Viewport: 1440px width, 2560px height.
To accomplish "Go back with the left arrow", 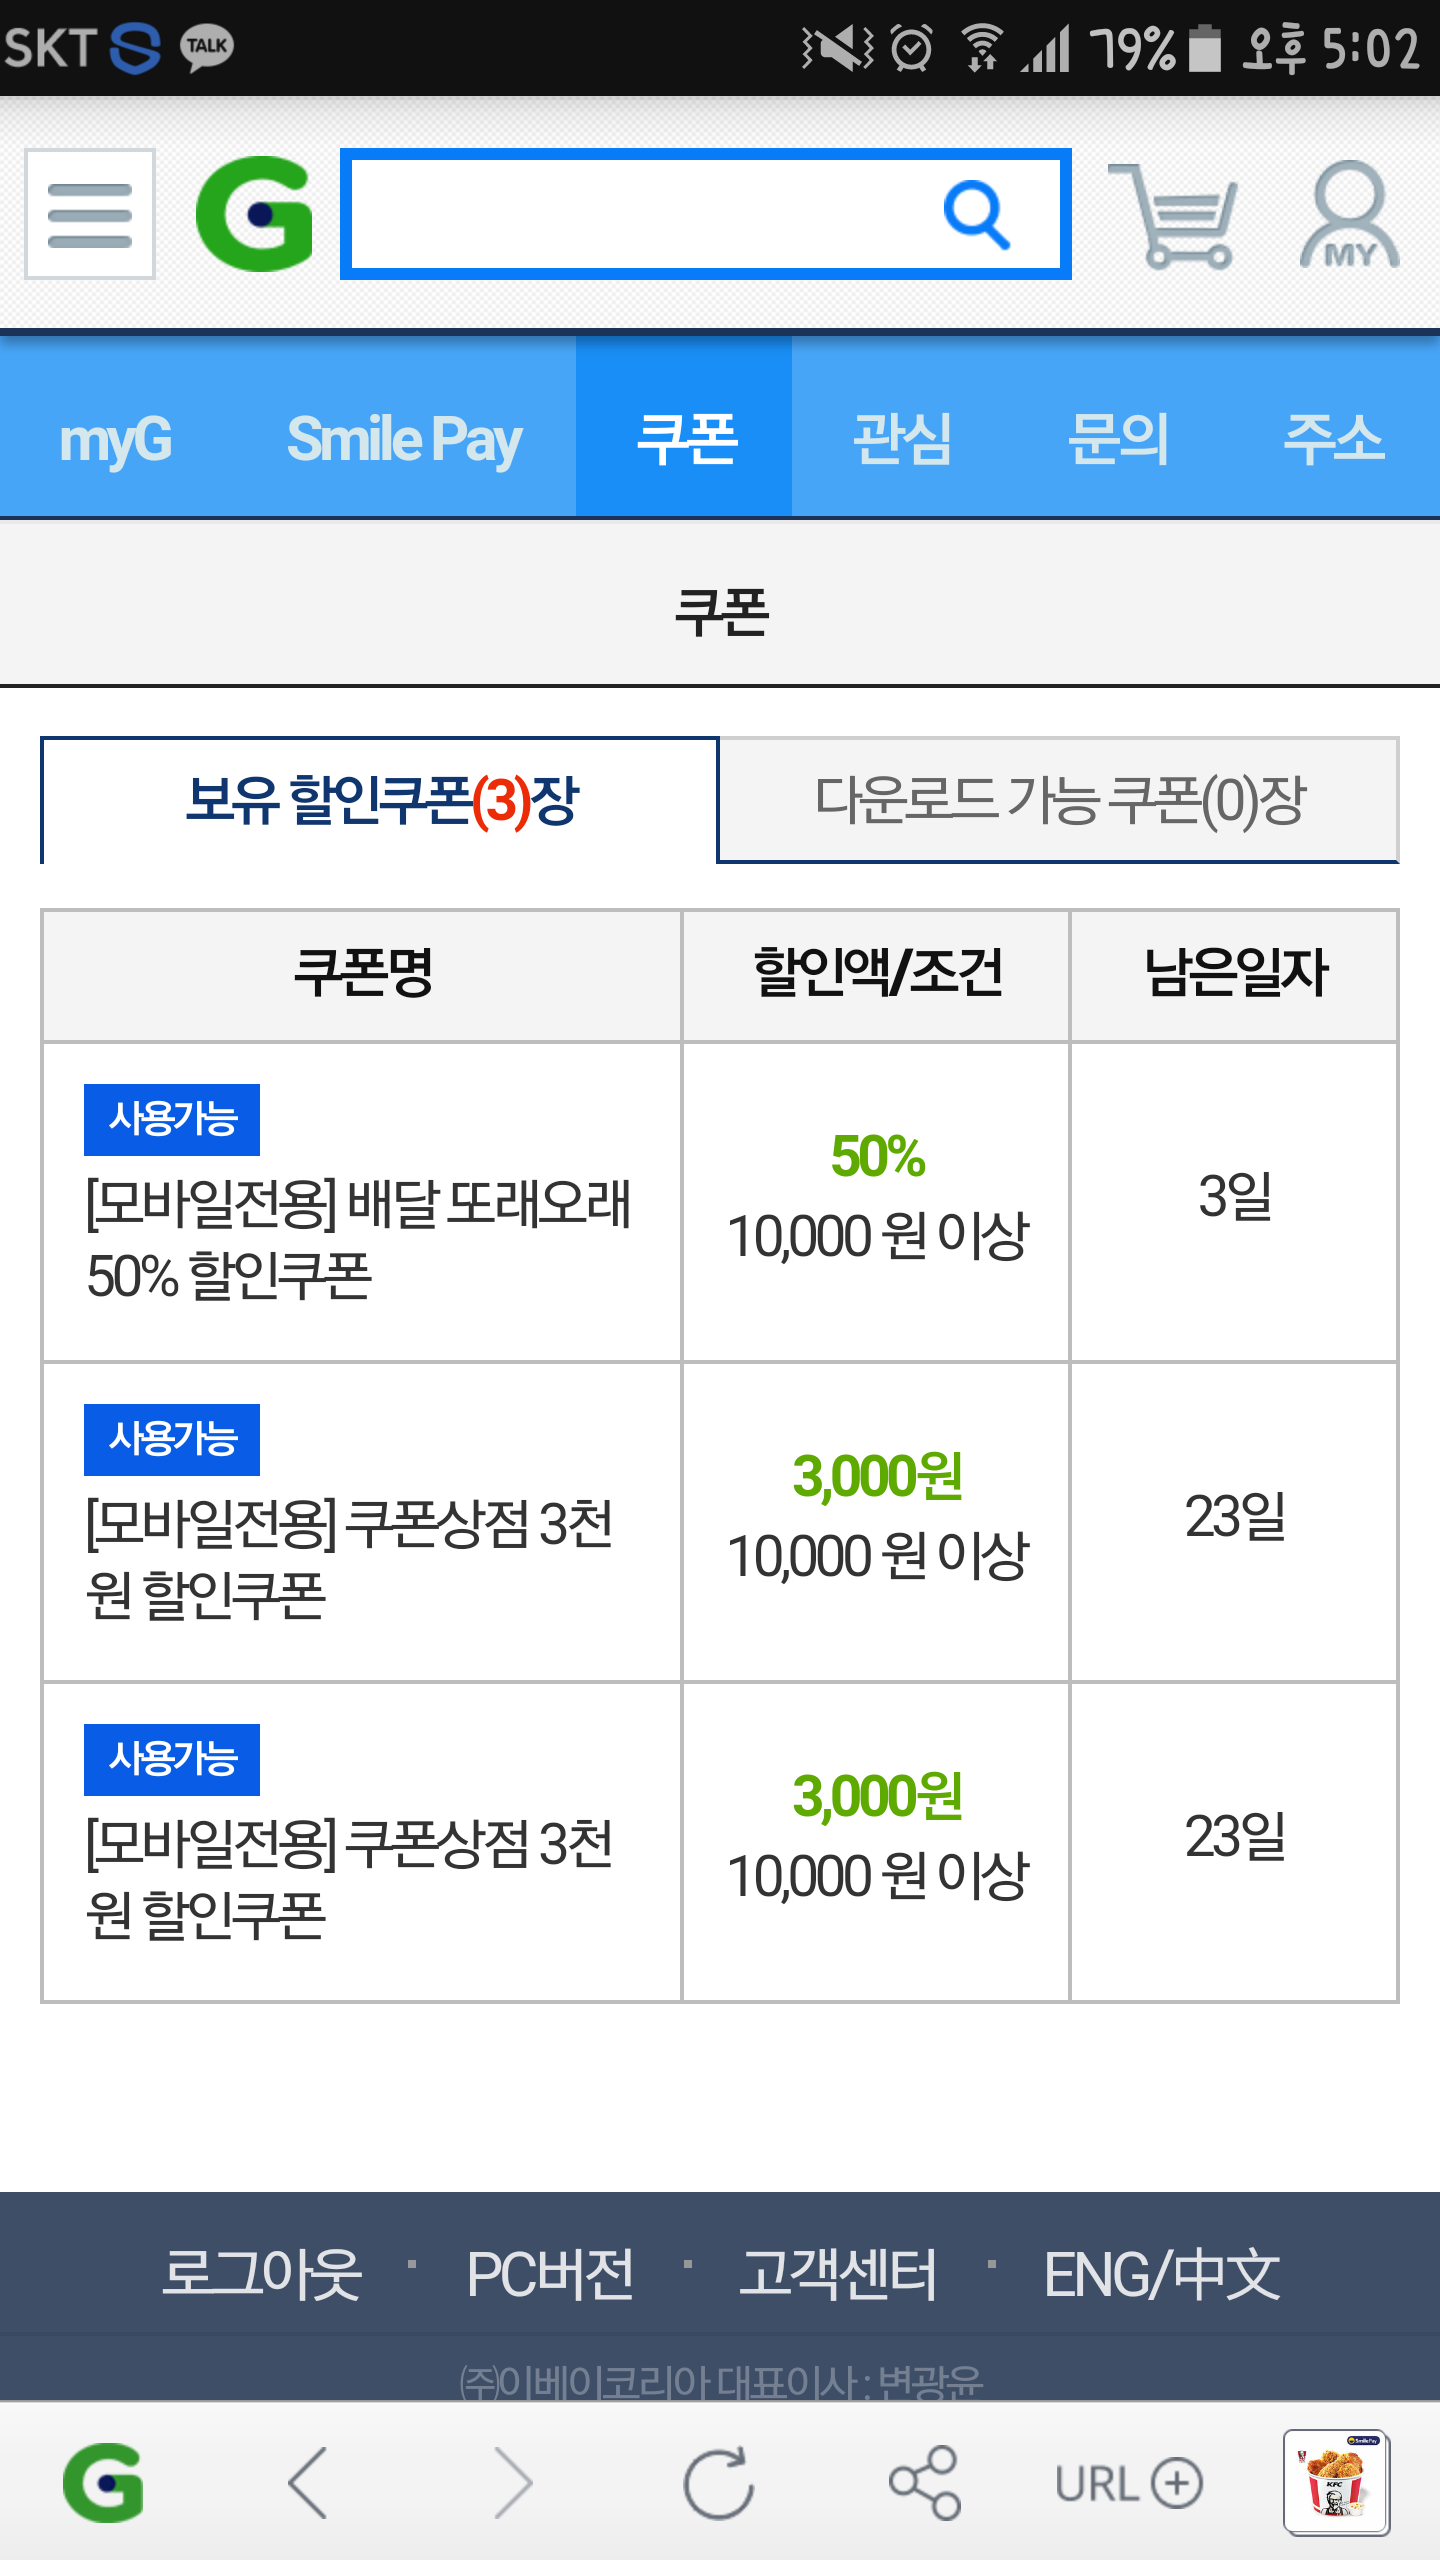I will point(308,2482).
